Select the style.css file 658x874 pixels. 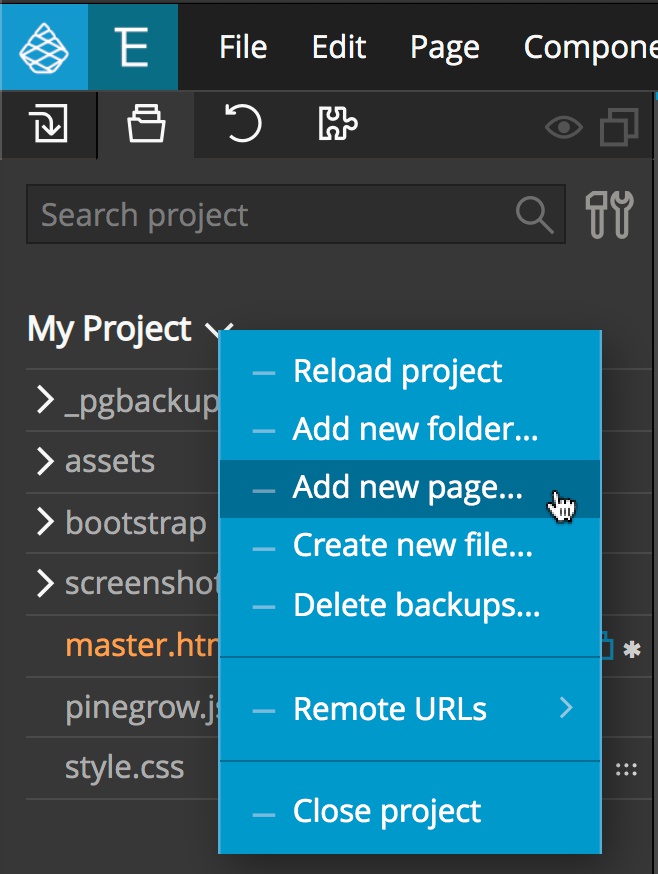pos(124,768)
